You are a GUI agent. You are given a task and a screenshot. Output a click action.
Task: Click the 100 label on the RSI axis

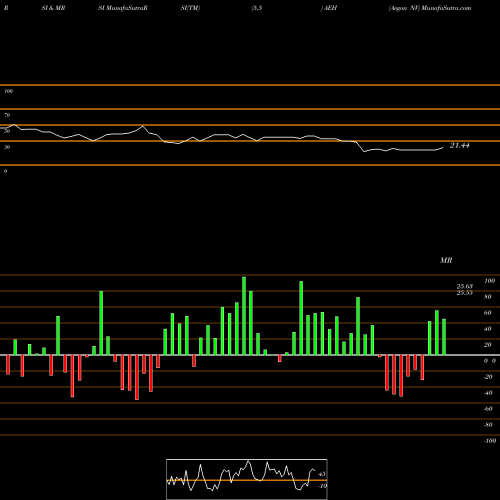click(x=9, y=91)
